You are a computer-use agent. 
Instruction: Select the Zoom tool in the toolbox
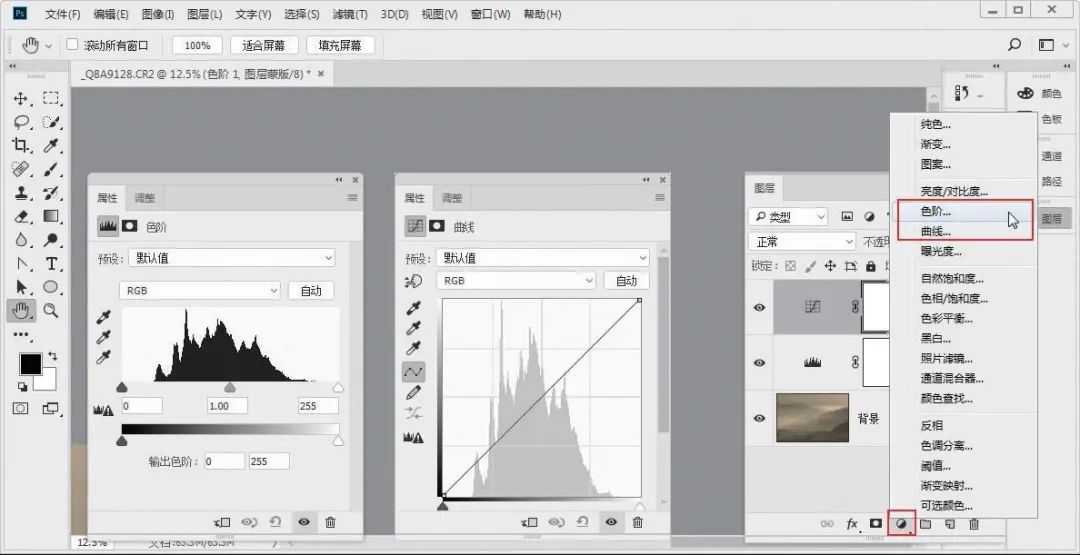[51, 311]
